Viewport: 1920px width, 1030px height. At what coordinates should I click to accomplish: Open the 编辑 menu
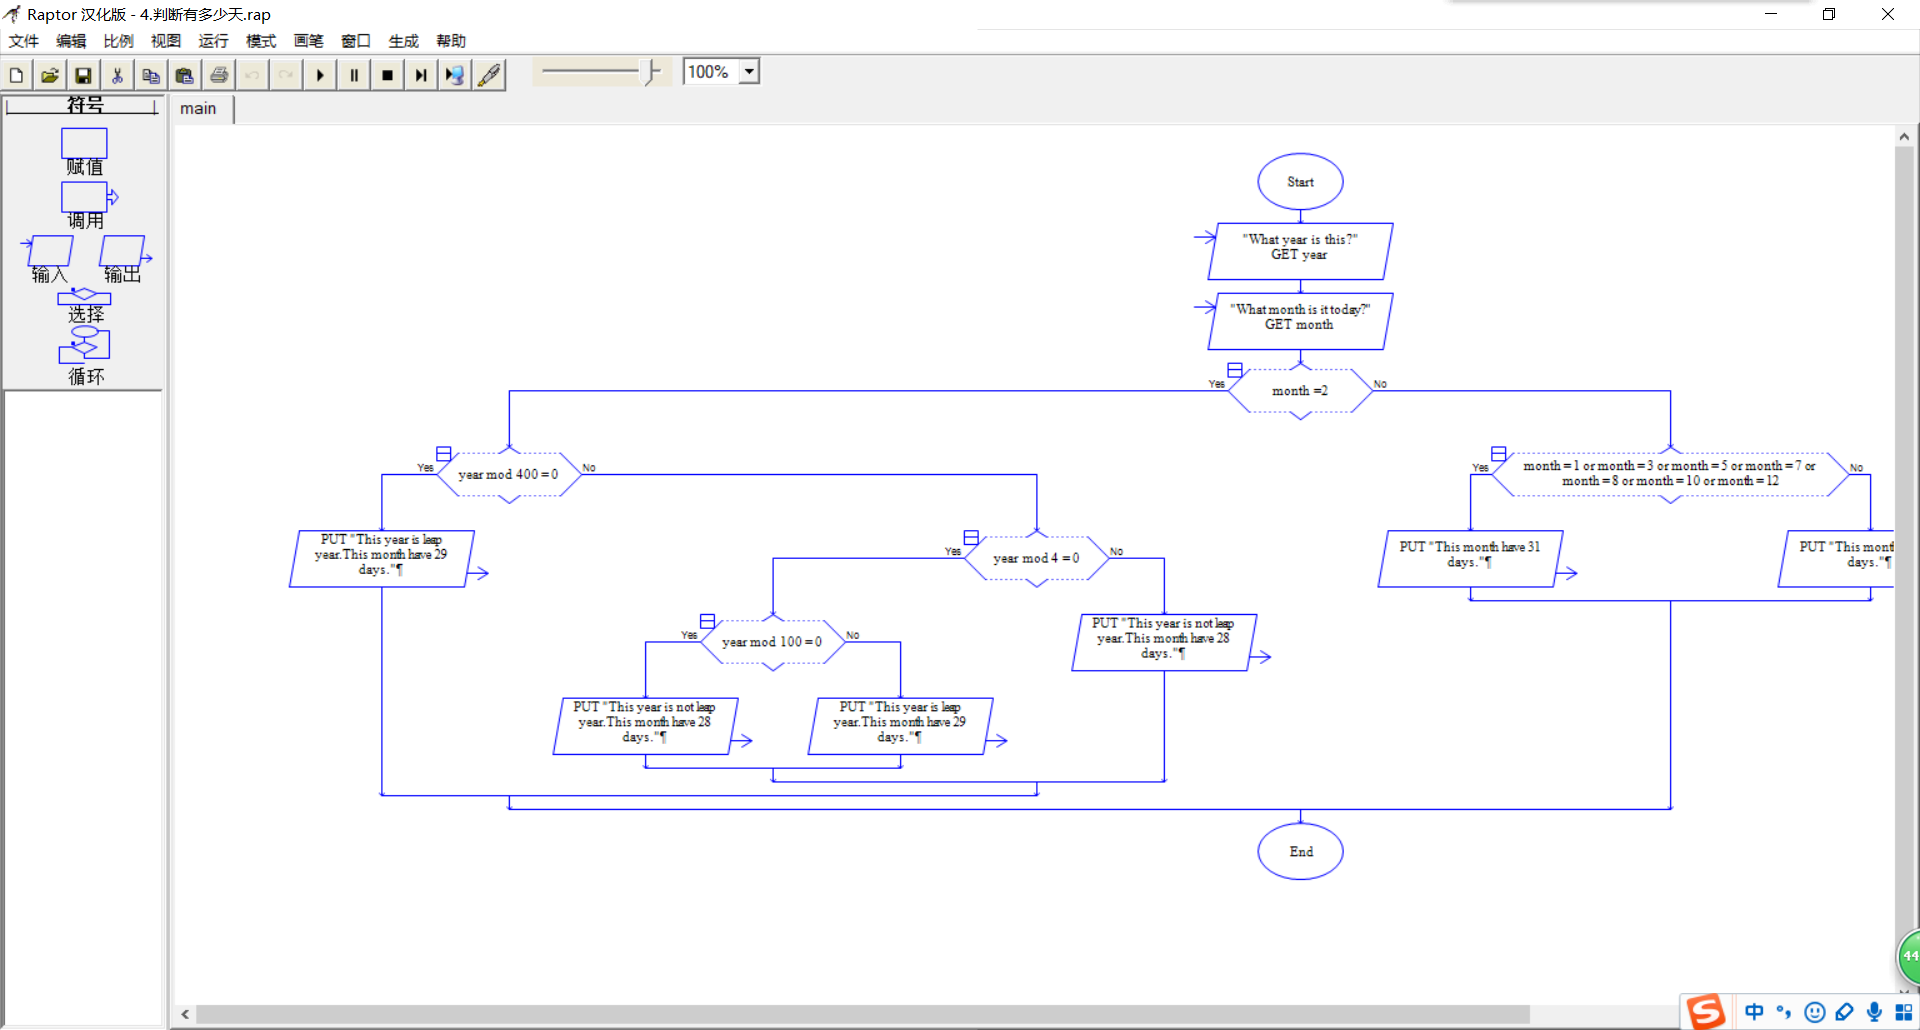tap(71, 41)
